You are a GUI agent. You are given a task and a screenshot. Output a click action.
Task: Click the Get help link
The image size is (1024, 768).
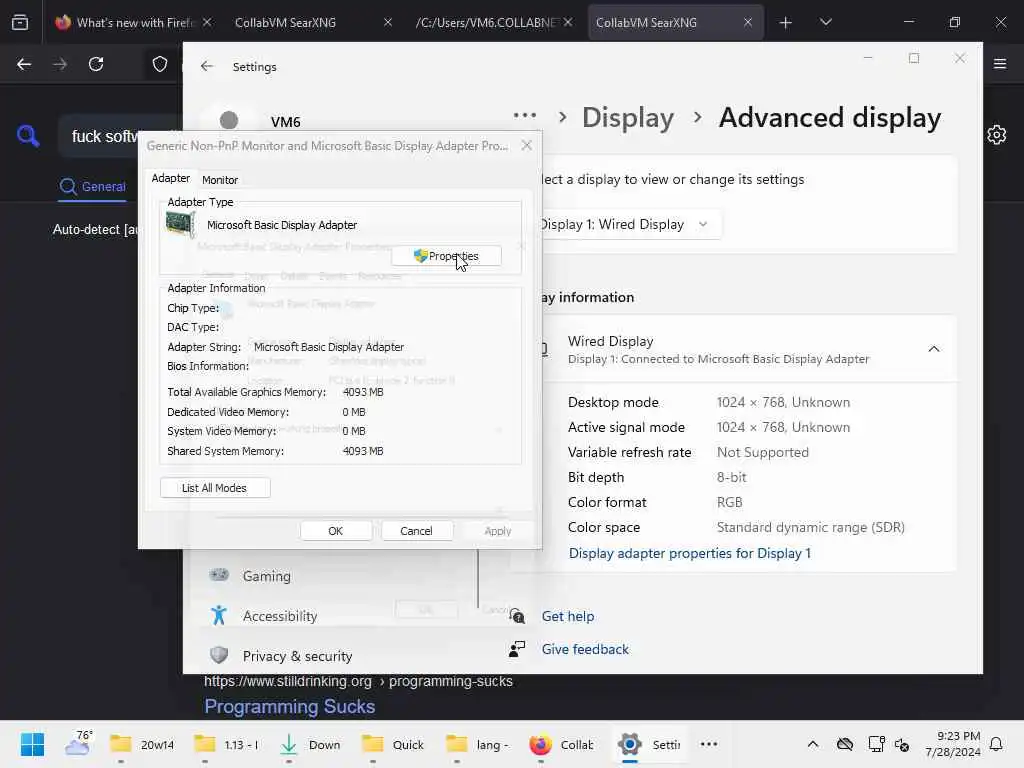coord(568,616)
